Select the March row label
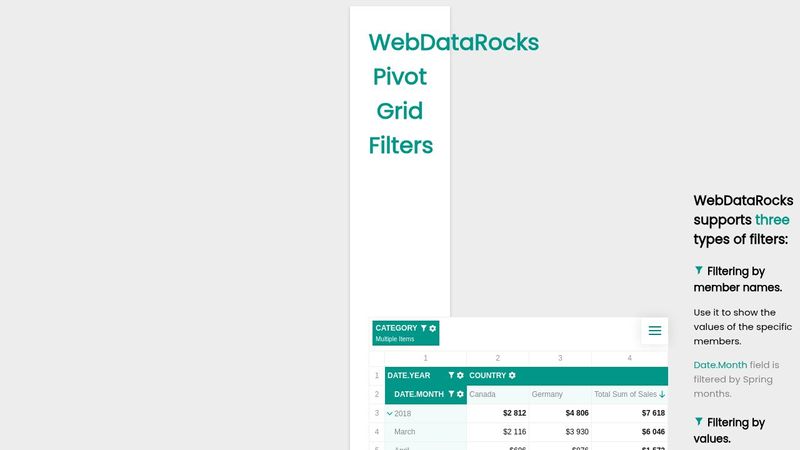Screen dimensions: 800x450 [x=426, y=432]
